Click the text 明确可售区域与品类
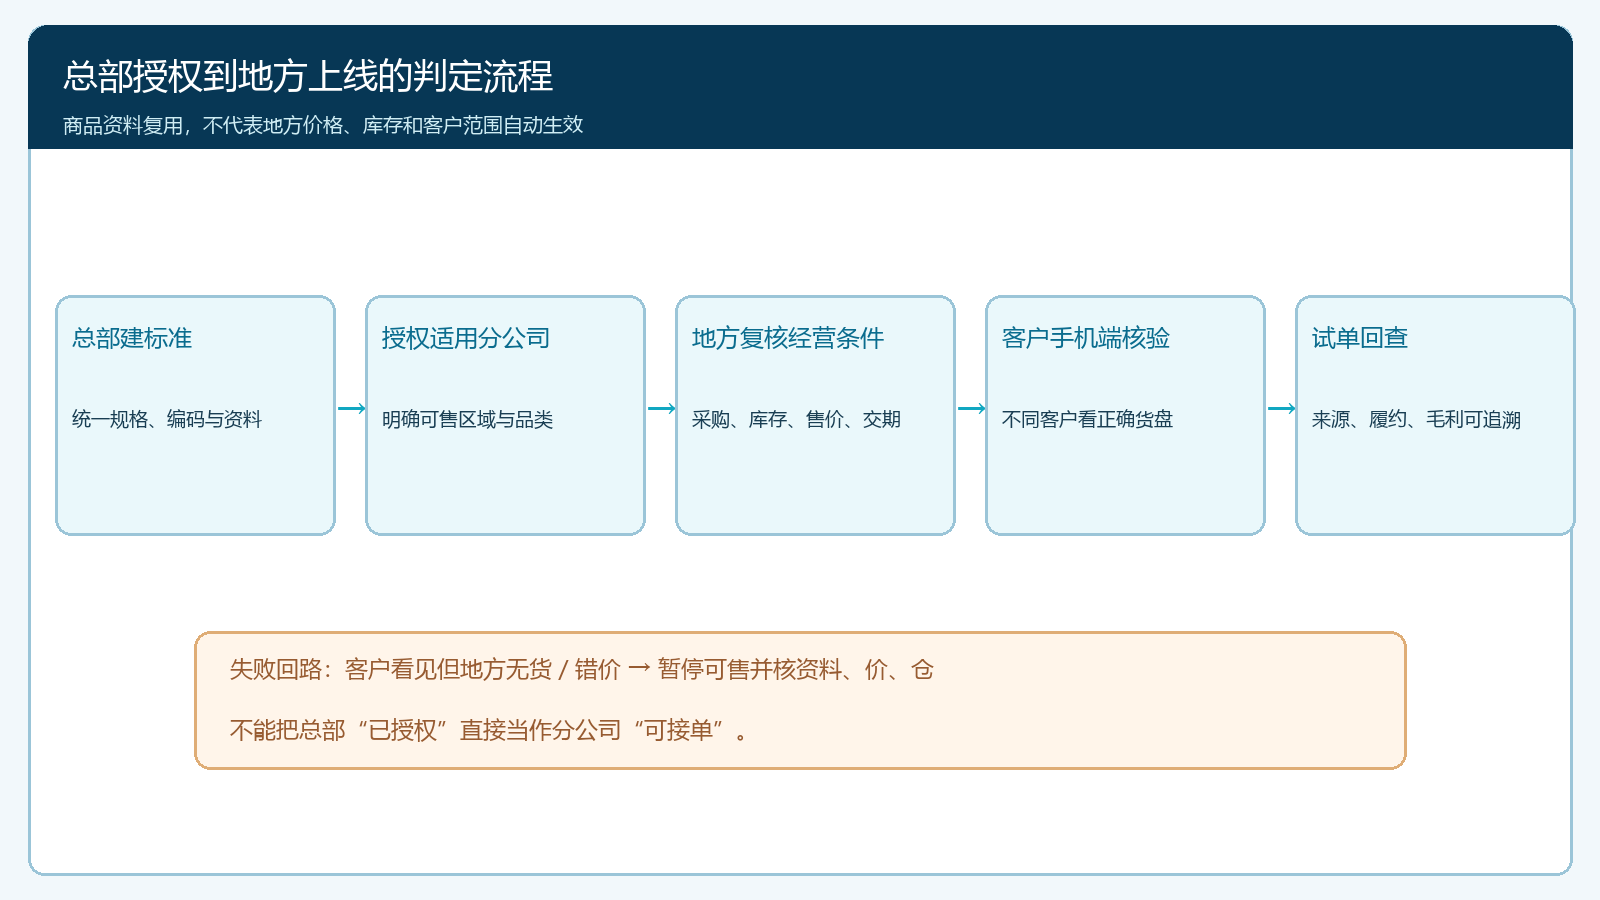This screenshot has width=1600, height=900. pos(468,419)
